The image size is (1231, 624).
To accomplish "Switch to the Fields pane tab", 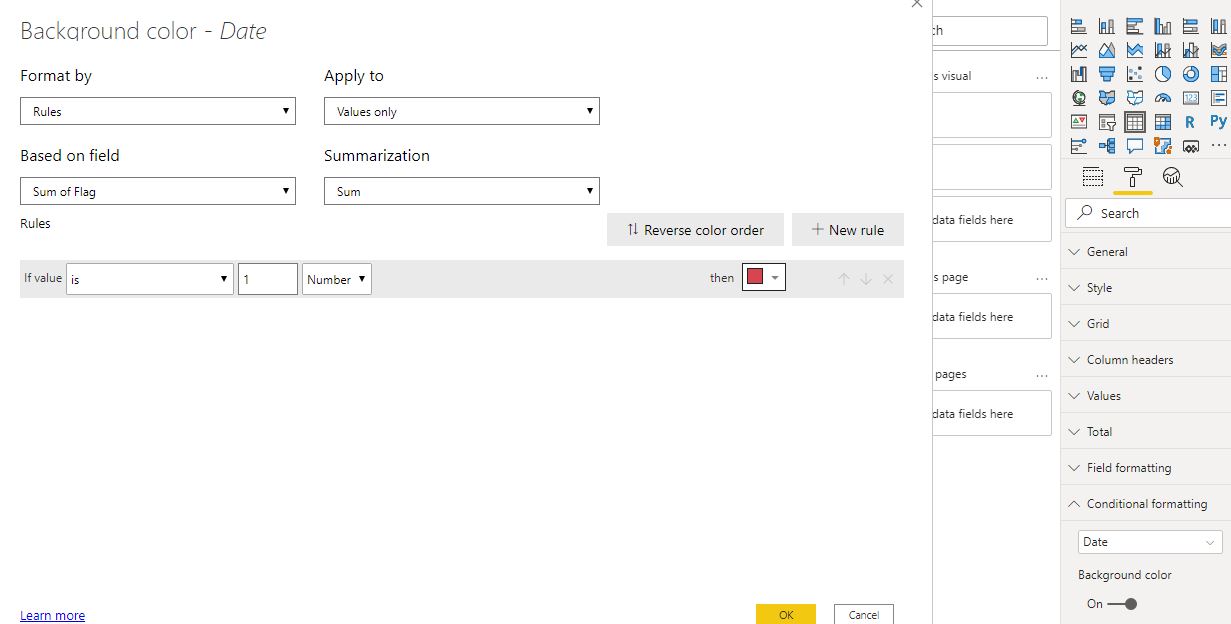I will pos(1093,177).
